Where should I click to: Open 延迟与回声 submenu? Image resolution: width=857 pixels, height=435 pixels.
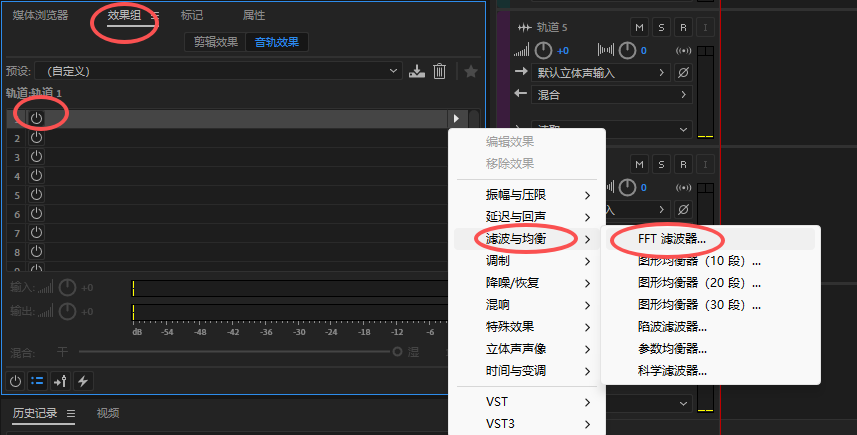click(525, 217)
